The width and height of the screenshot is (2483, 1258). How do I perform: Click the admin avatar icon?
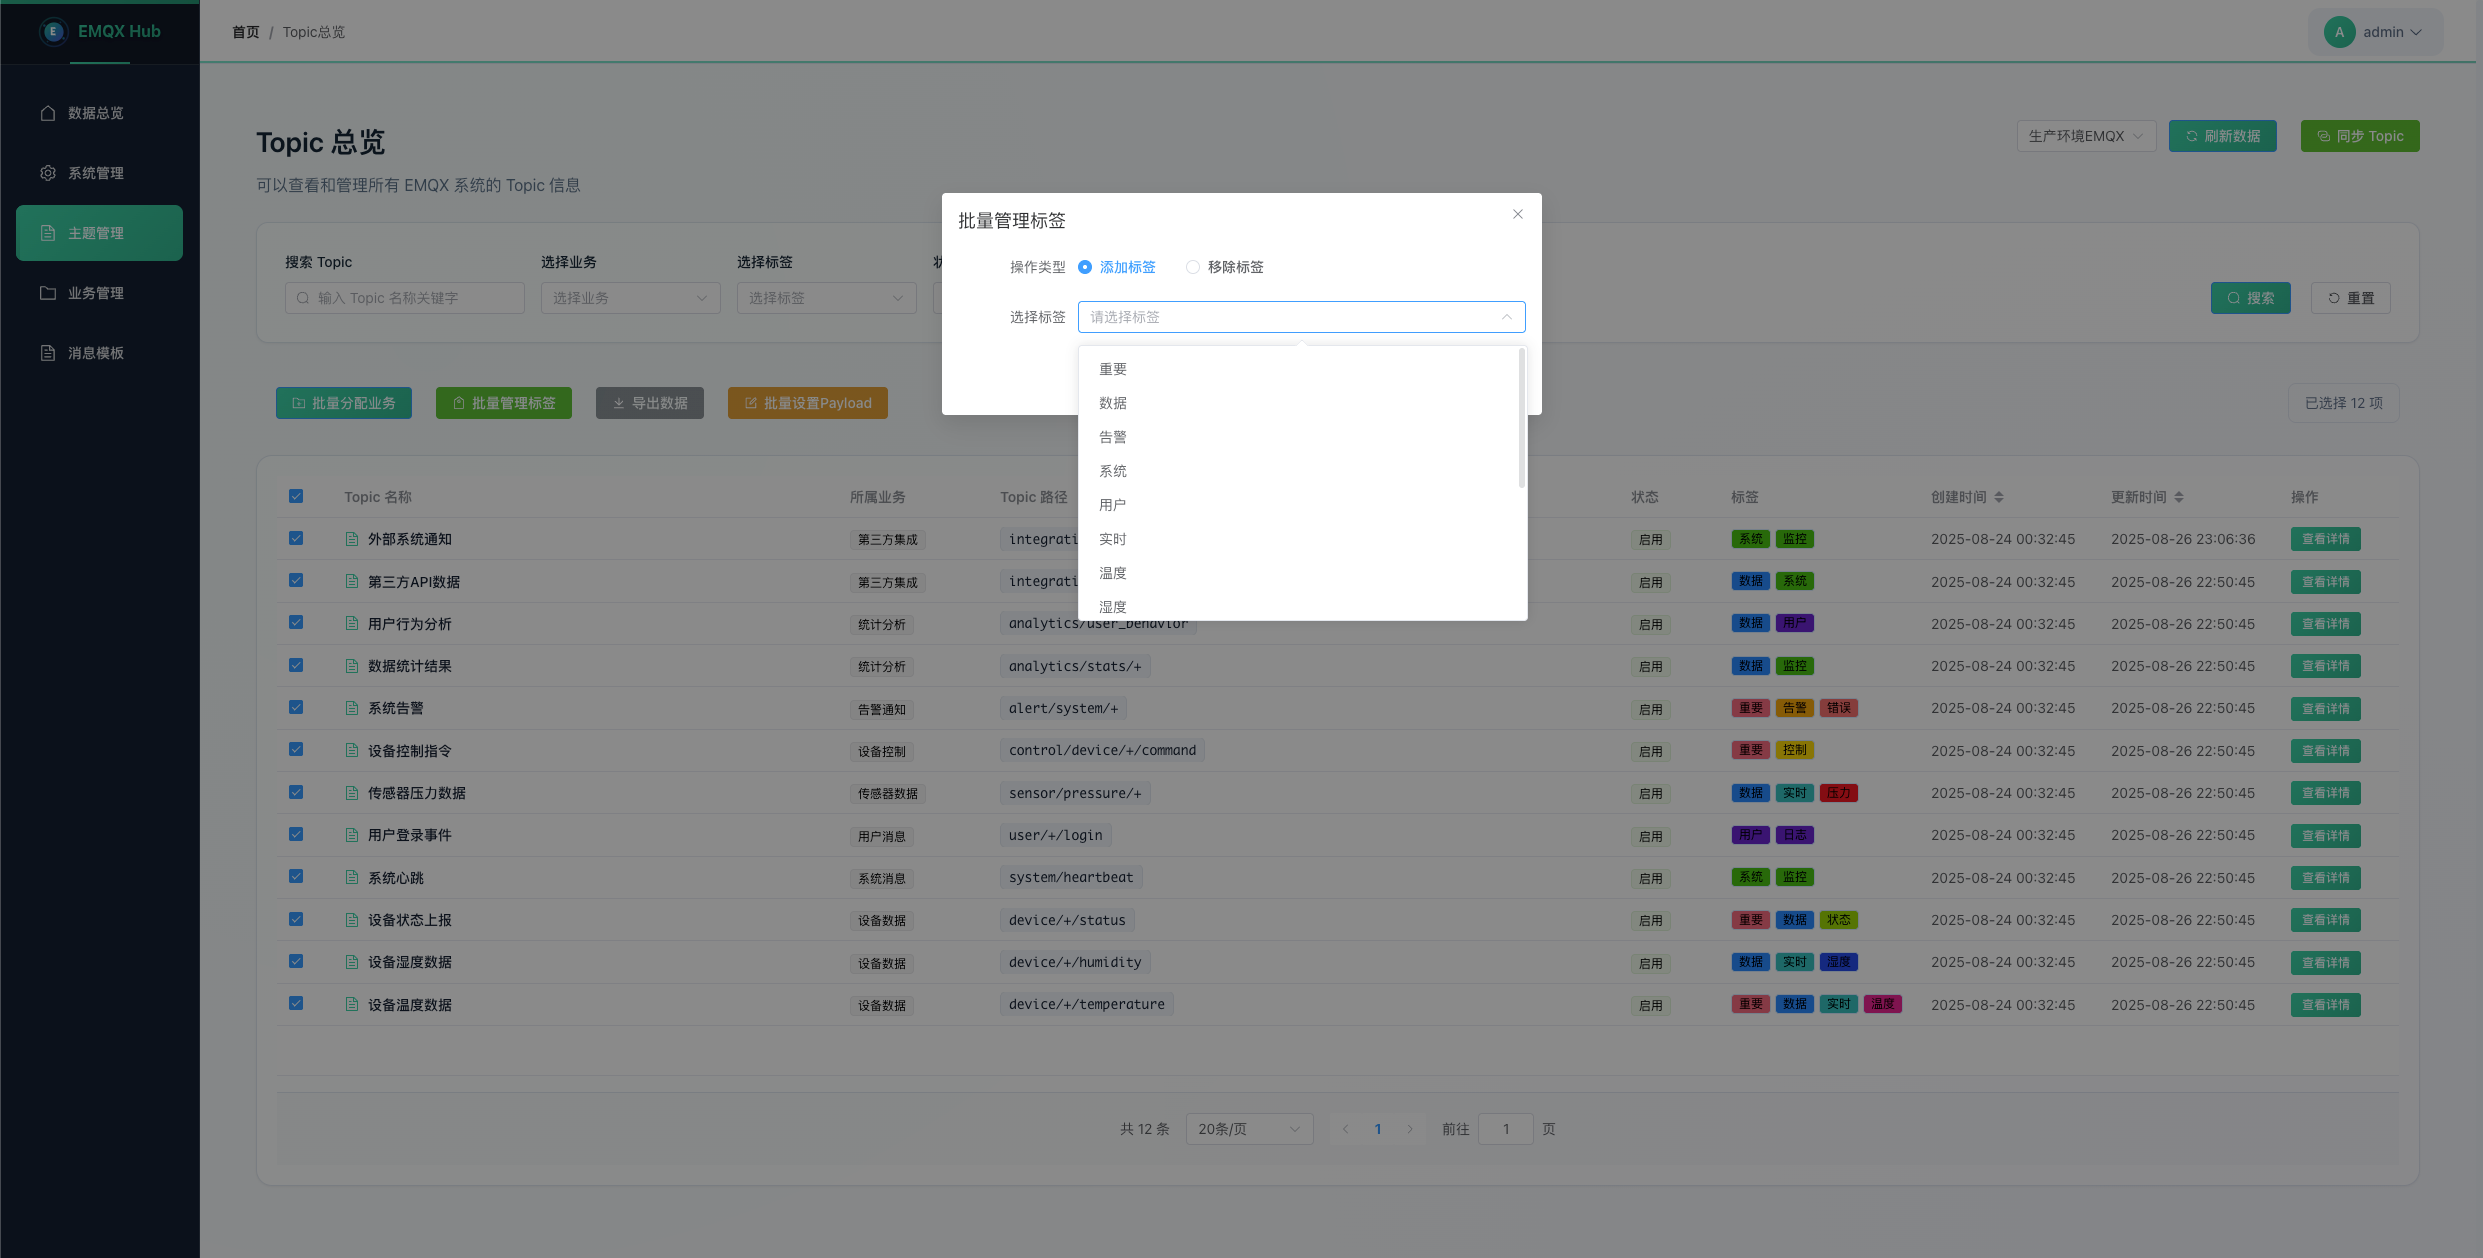pos(2339,32)
